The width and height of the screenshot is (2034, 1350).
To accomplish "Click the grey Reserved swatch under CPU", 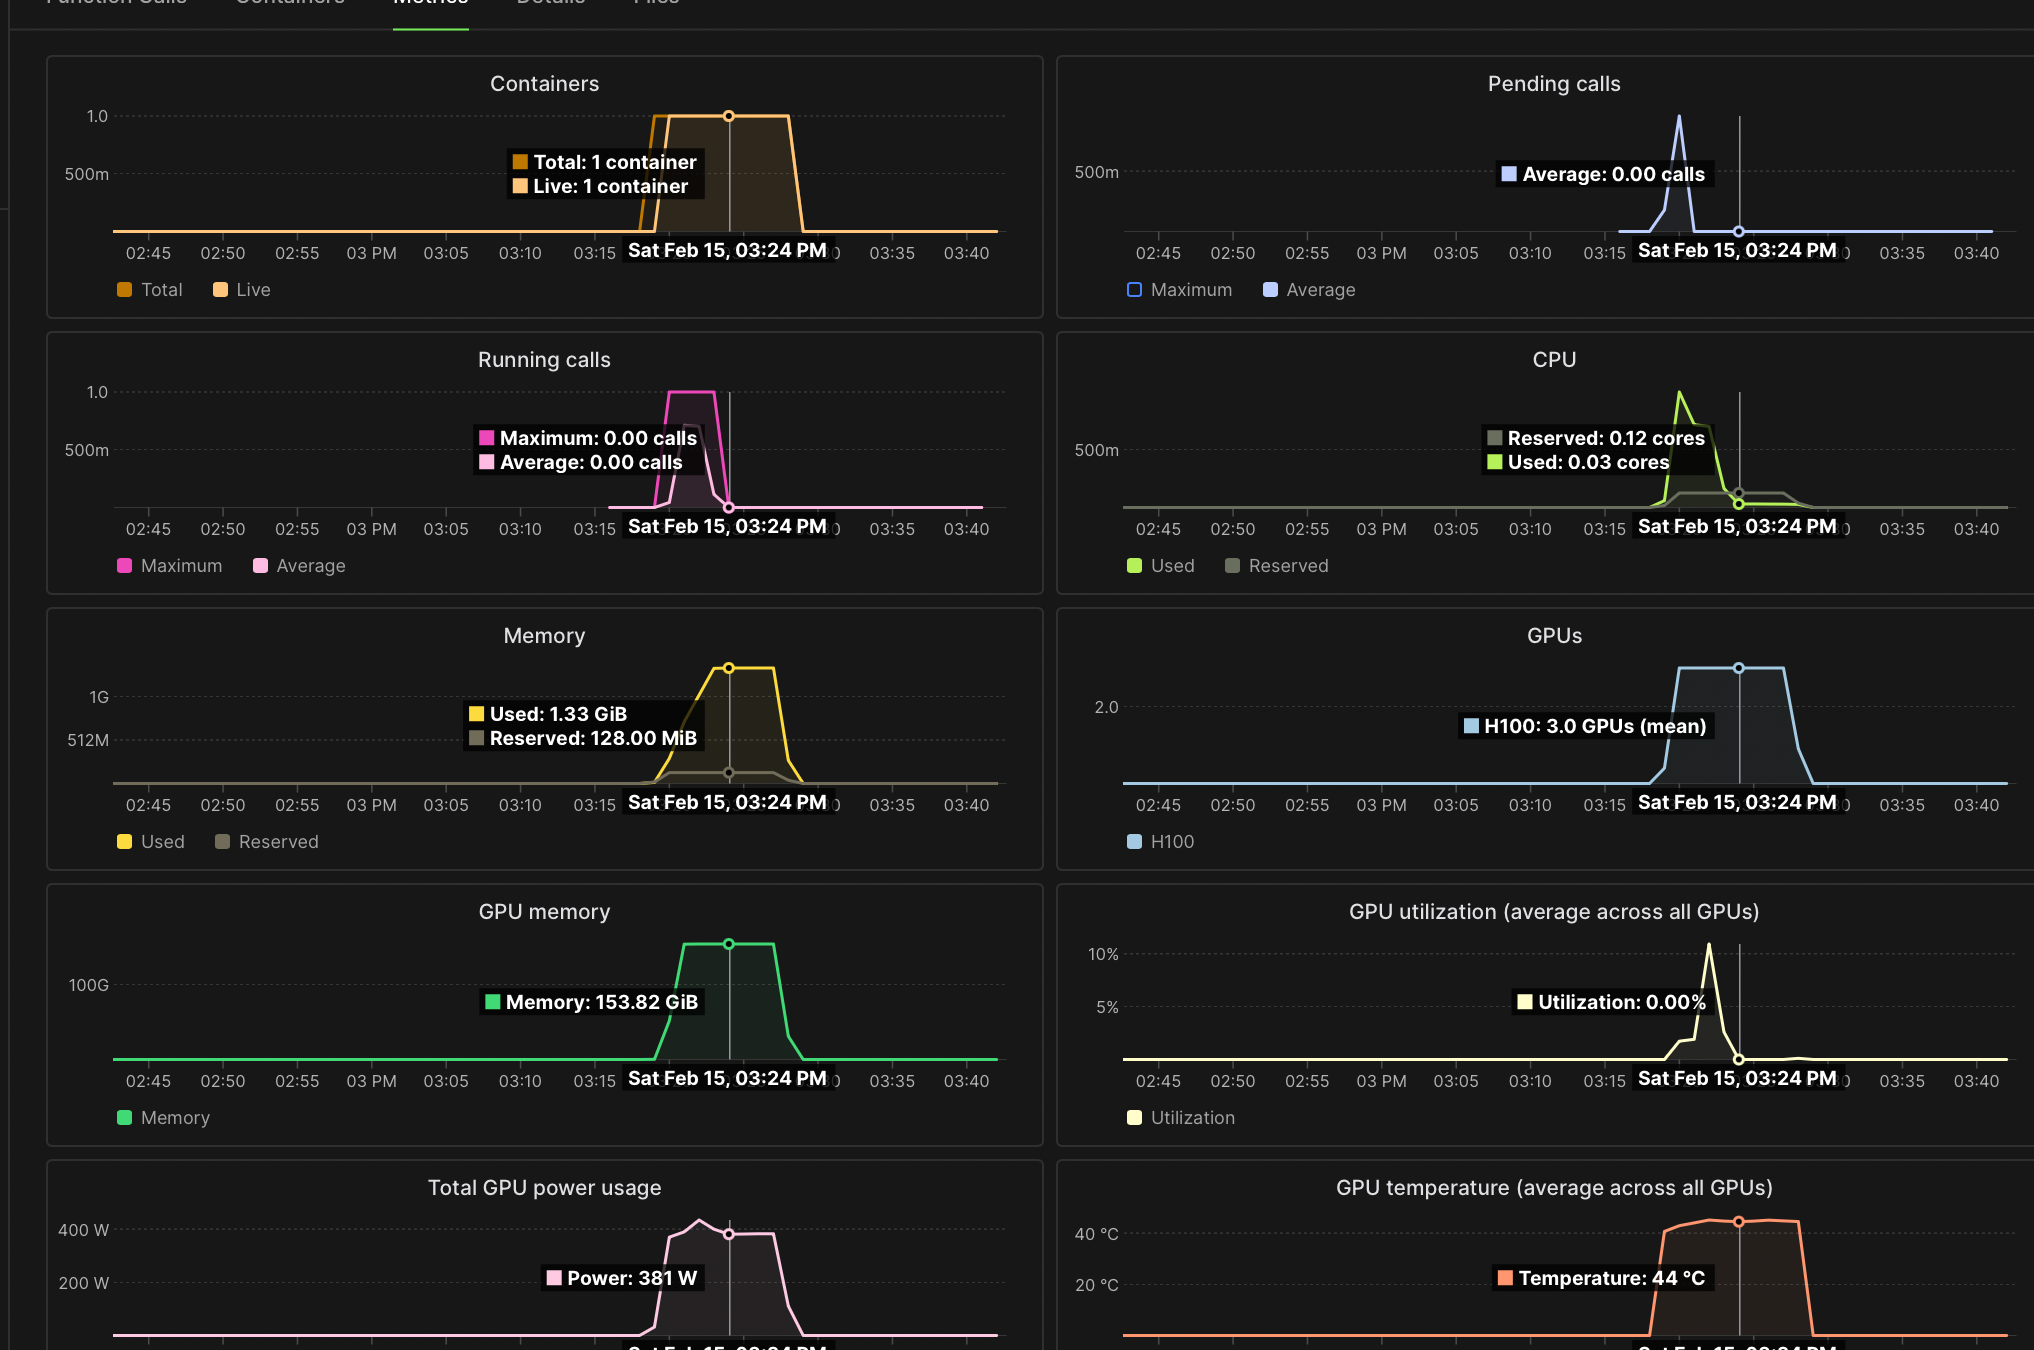I will click(1233, 566).
